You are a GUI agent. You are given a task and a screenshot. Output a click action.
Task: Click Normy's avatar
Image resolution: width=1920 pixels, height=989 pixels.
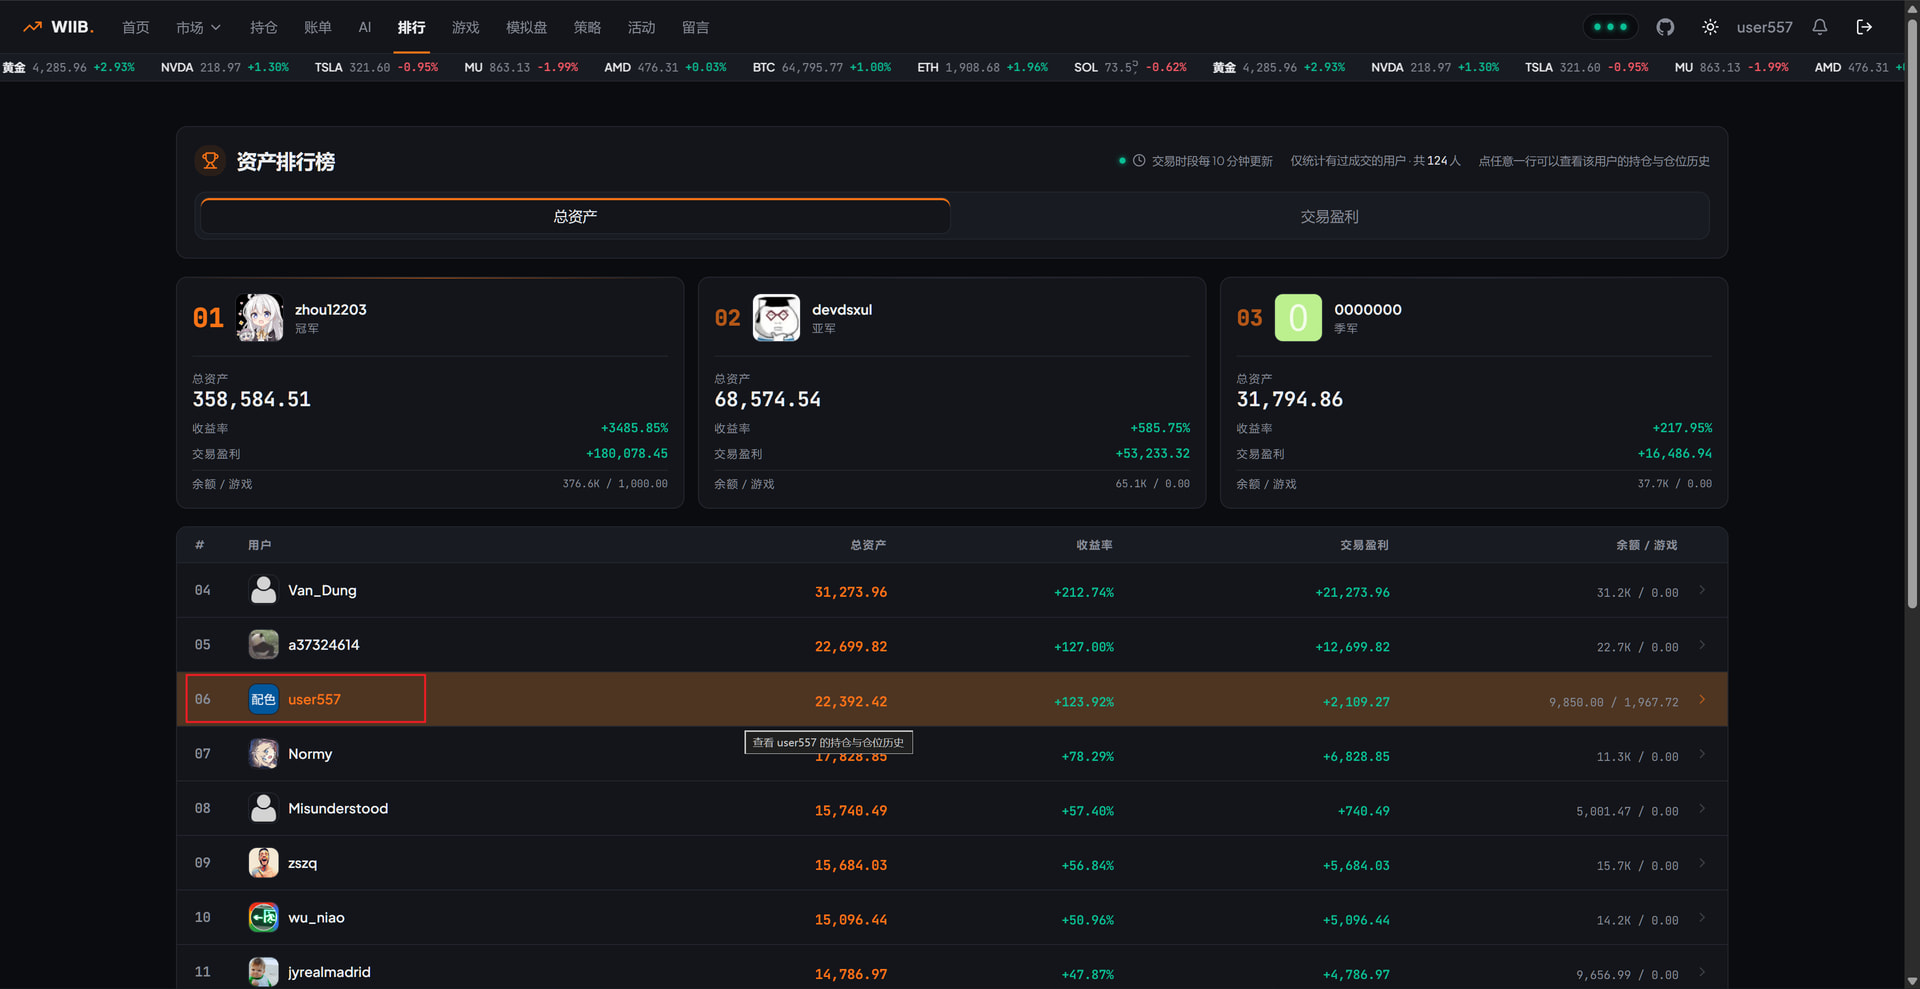point(263,754)
